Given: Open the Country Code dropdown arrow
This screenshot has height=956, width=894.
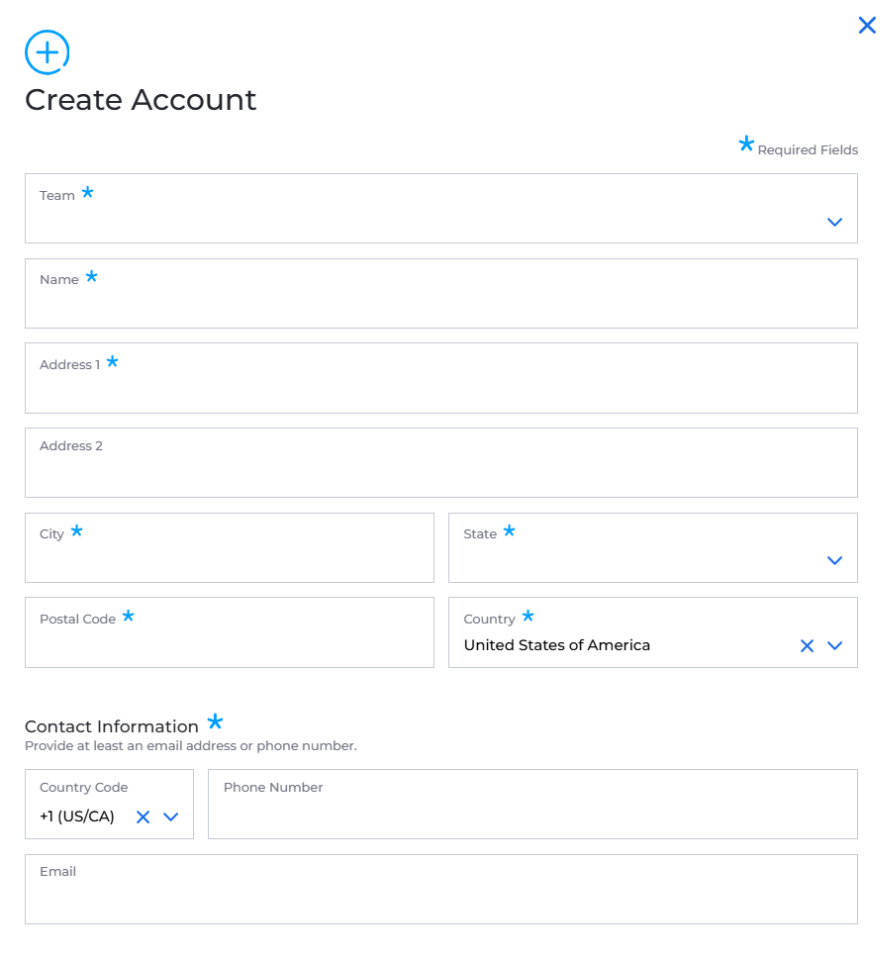Looking at the screenshot, I should tap(171, 817).
